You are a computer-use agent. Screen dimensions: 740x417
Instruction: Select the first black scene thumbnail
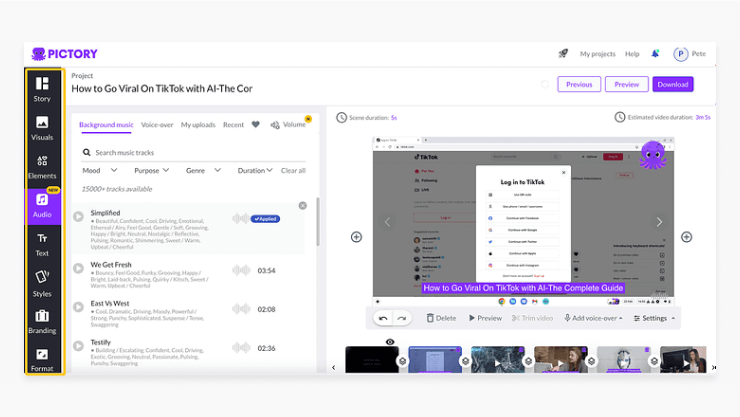tap(372, 359)
